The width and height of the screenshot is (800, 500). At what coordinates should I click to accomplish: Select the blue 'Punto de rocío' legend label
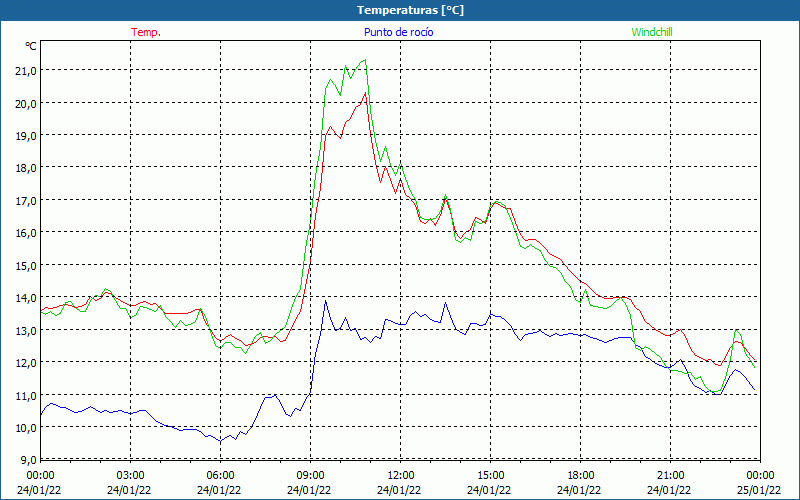(398, 32)
